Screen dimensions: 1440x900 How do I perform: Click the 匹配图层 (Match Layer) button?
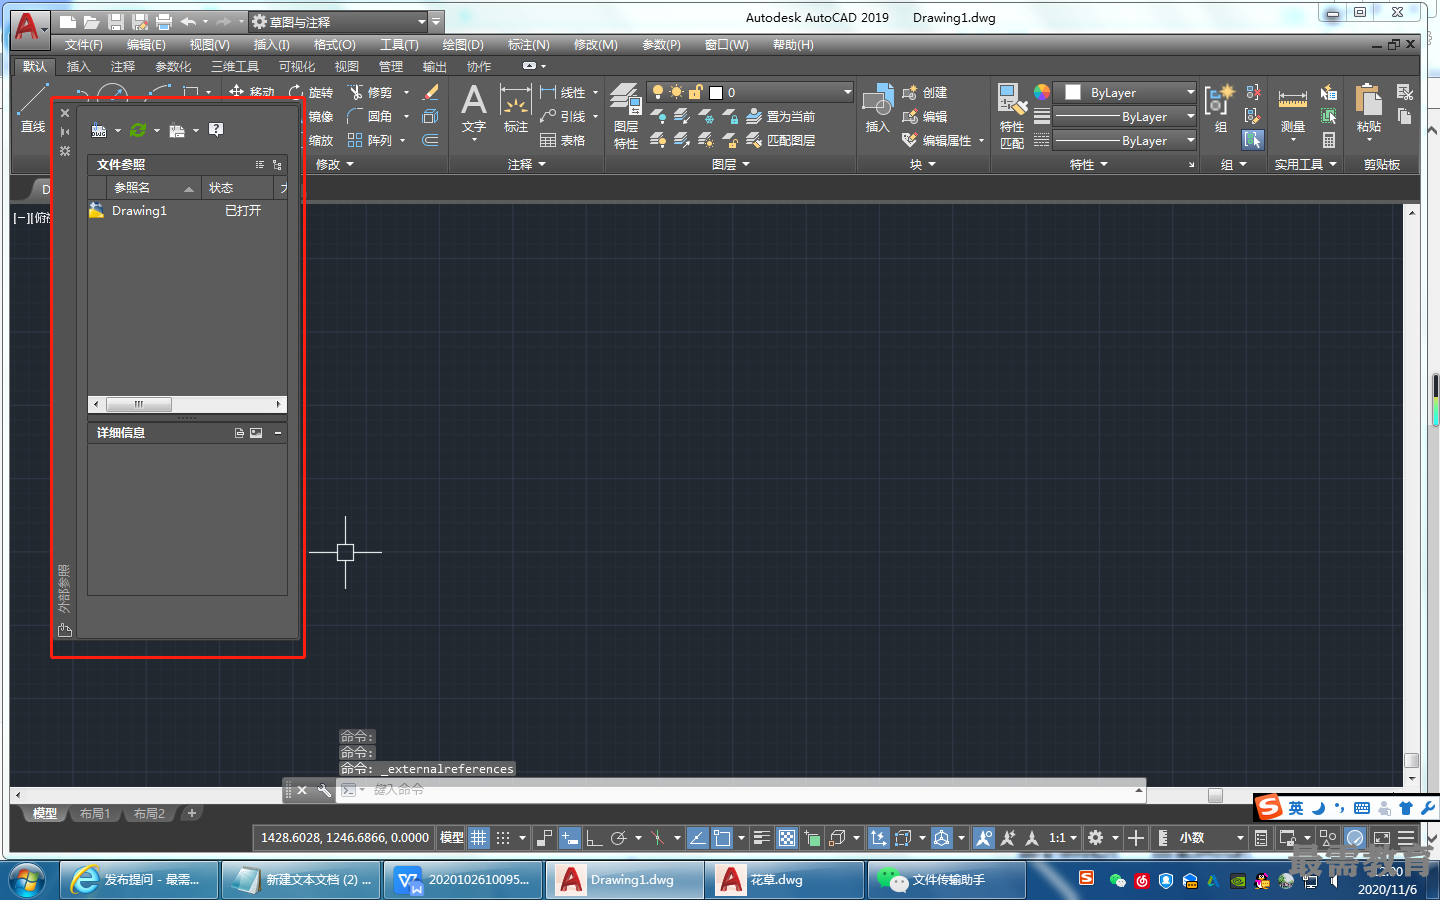click(x=781, y=141)
